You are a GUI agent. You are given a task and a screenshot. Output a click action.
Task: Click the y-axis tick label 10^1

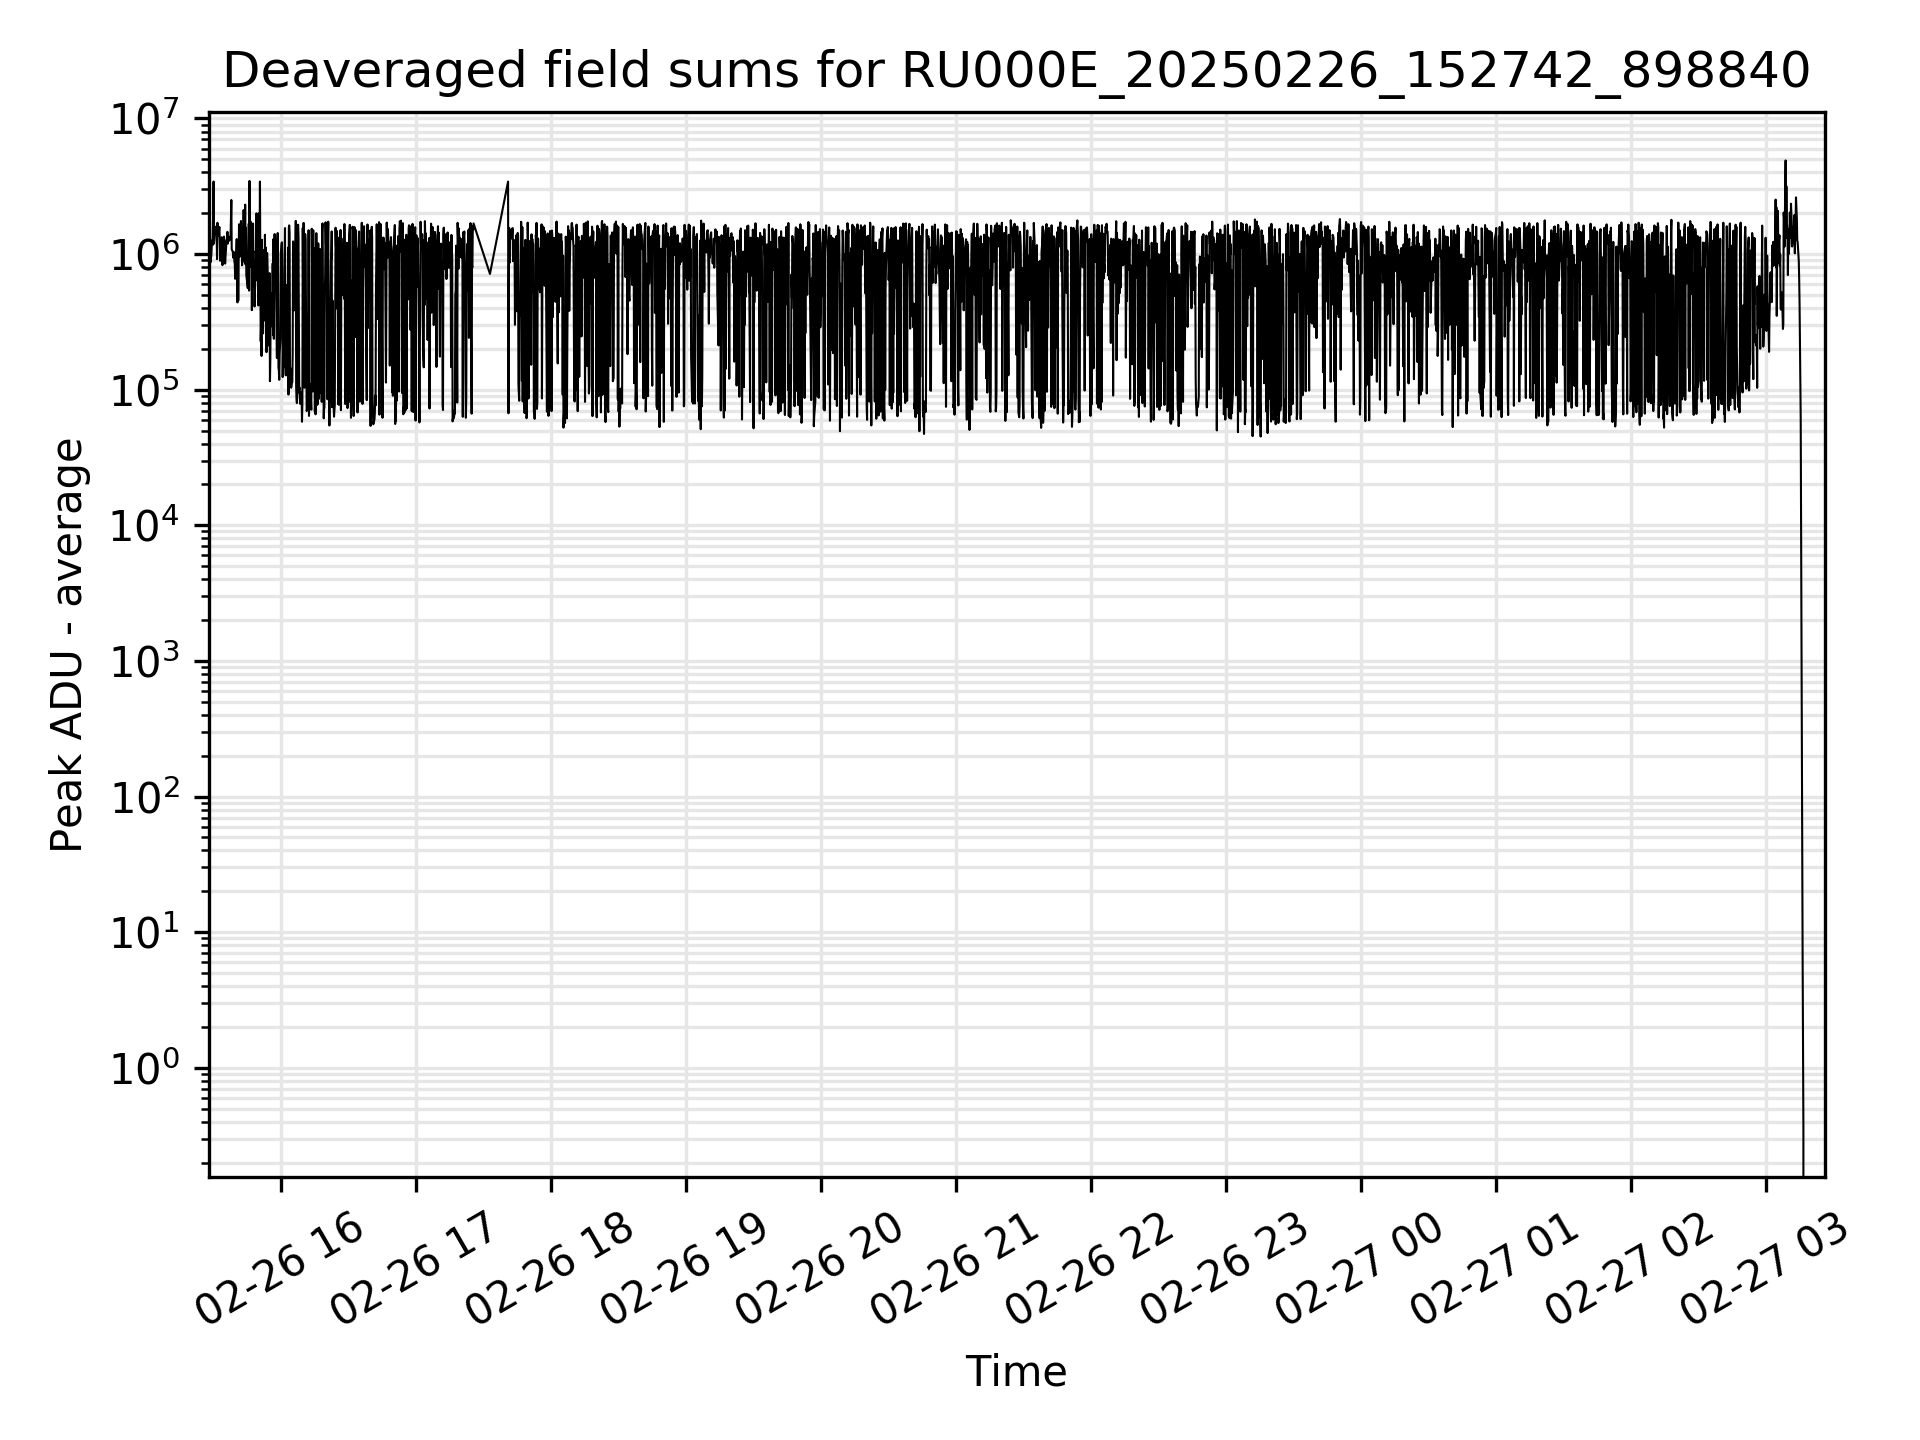[146, 934]
